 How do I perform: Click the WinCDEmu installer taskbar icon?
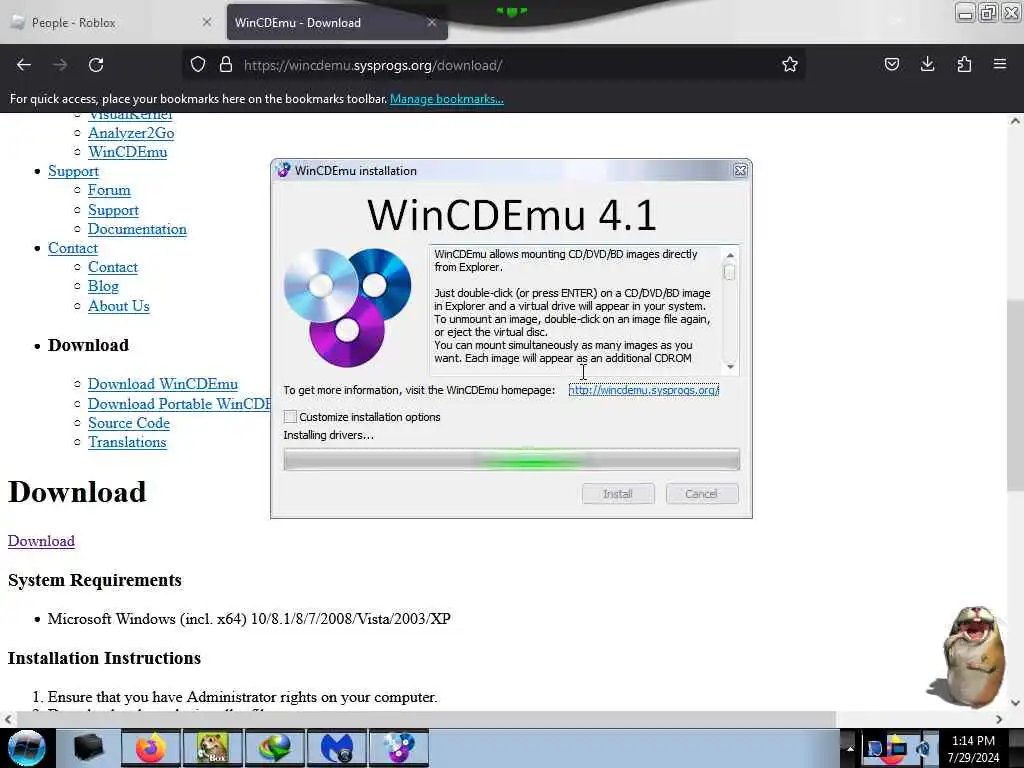pyautogui.click(x=399, y=748)
